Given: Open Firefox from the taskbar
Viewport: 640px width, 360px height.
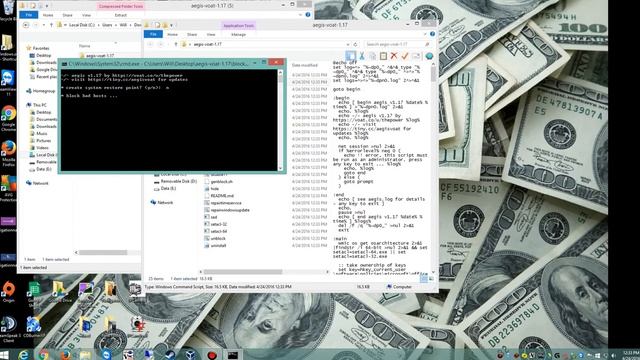Looking at the screenshot, I should [x=65, y=355].
